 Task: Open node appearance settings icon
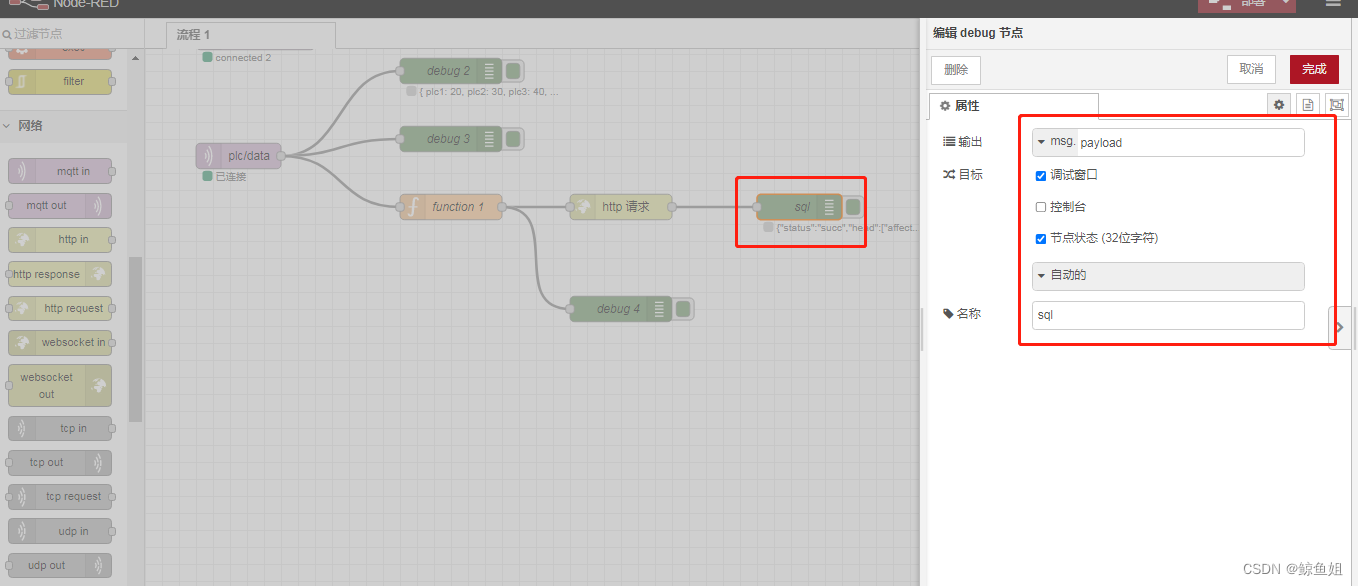(1337, 105)
